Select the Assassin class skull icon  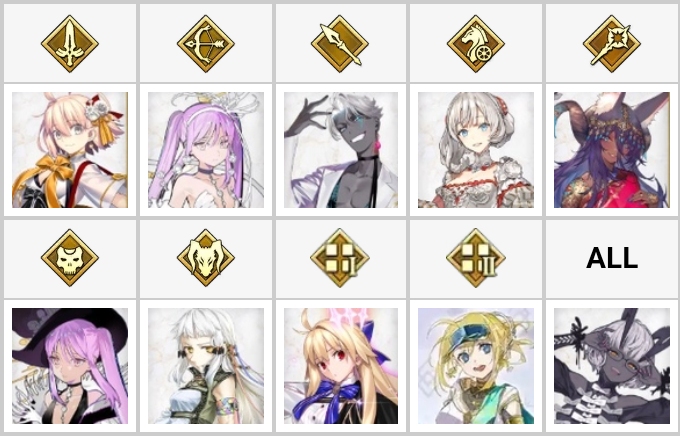click(x=70, y=258)
